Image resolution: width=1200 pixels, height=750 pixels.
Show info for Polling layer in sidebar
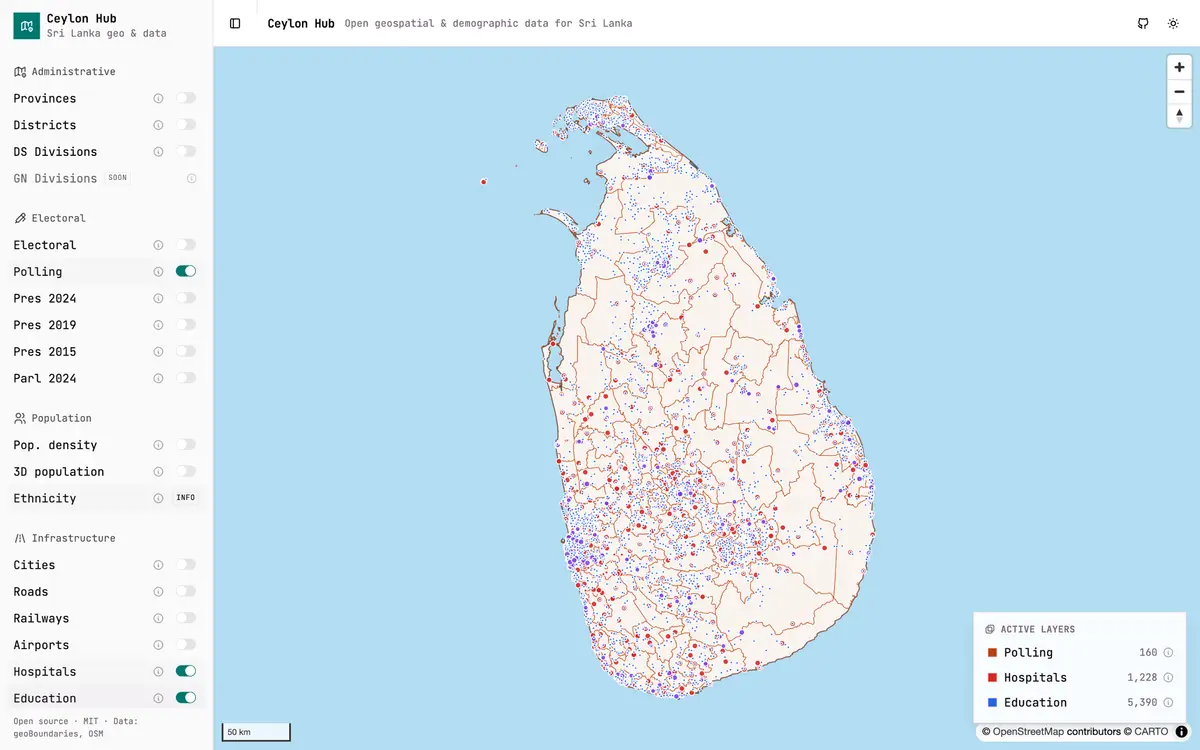coord(158,272)
